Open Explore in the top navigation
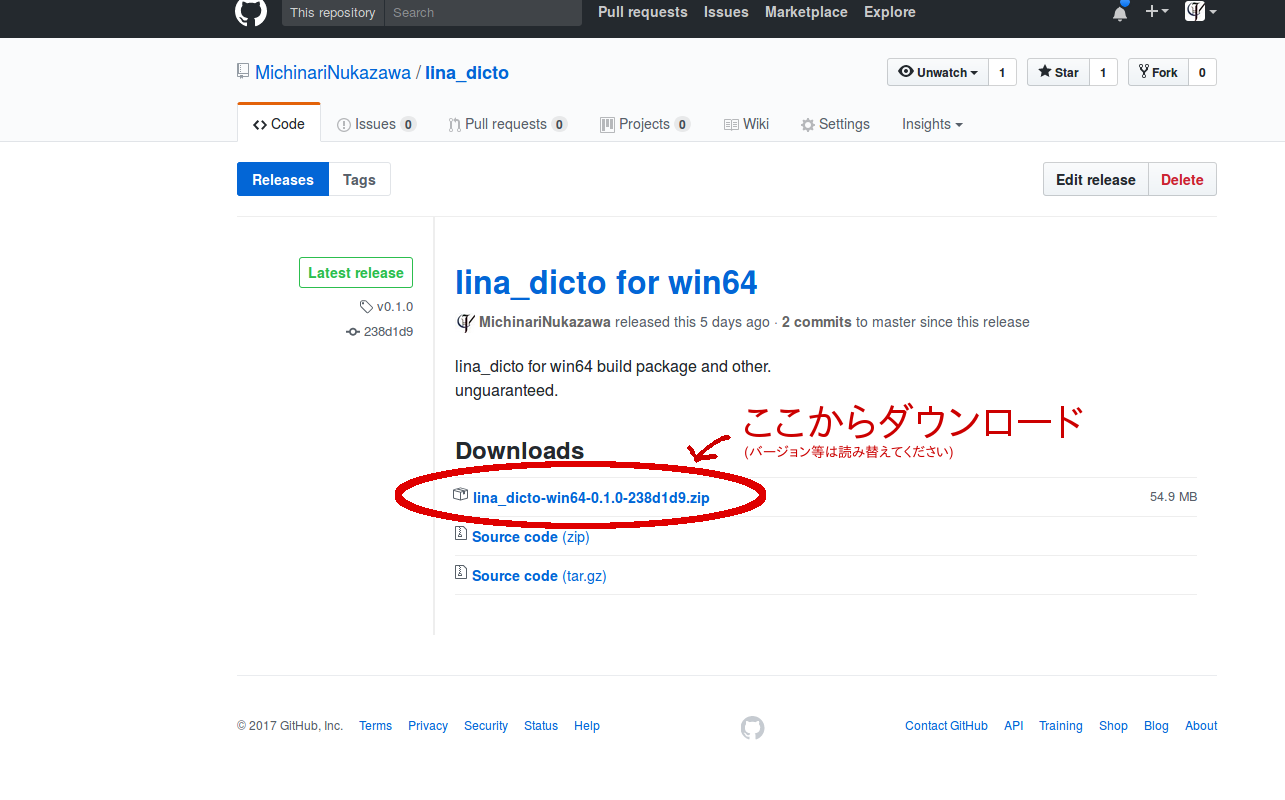The image size is (1285, 800). (x=890, y=12)
